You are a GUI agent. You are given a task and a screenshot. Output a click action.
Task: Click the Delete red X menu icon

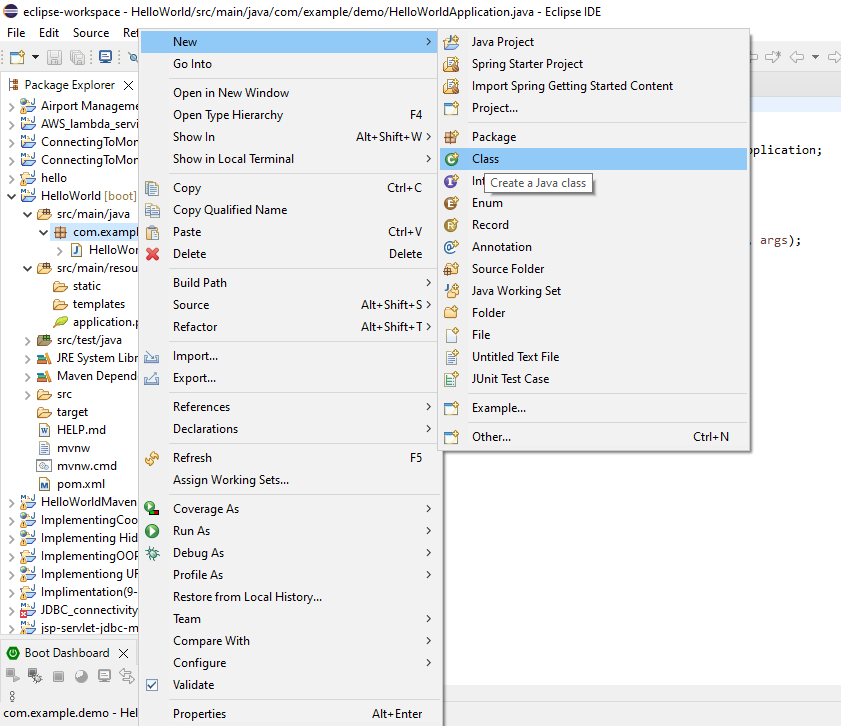click(x=153, y=254)
